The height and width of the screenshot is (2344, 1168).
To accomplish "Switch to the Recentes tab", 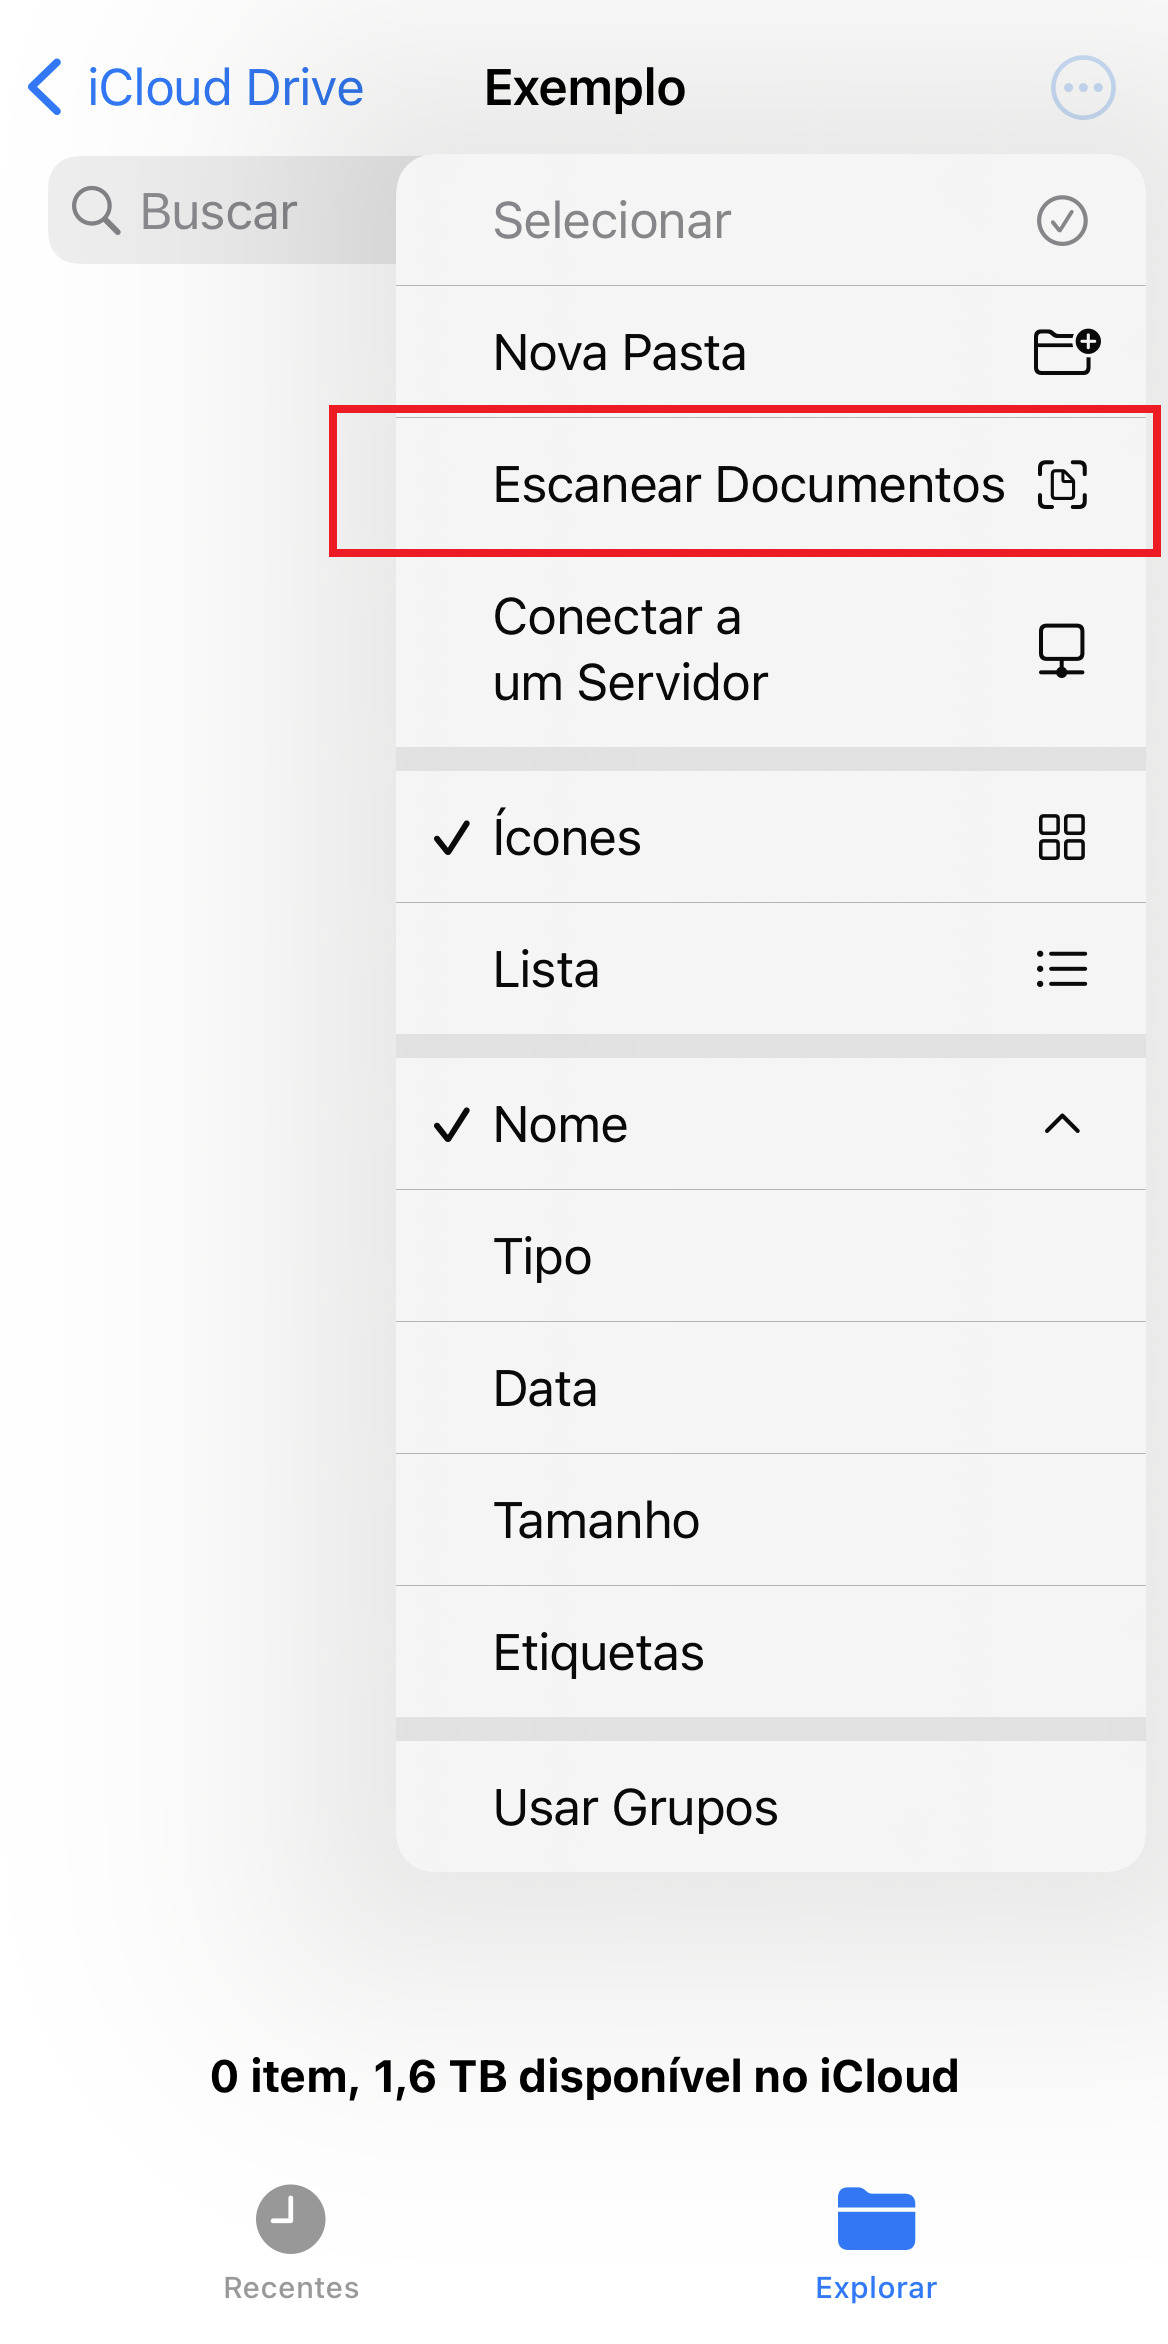I will pos(290,2238).
